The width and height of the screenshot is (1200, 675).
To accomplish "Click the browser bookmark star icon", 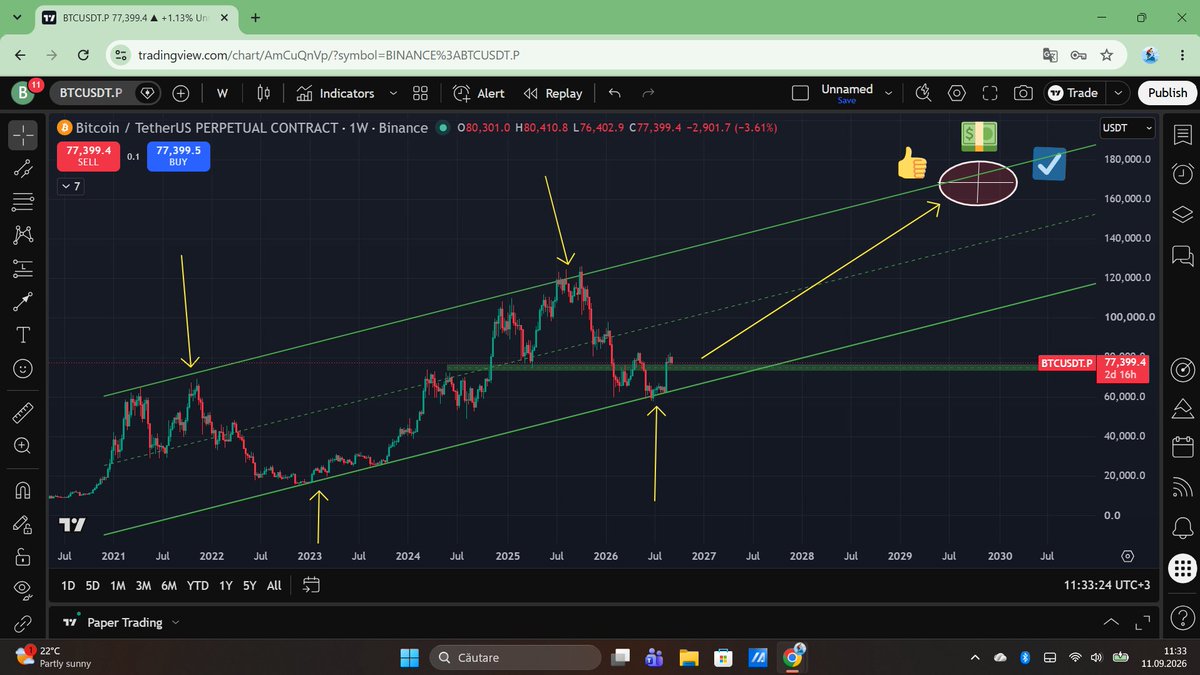I will click(x=1107, y=55).
